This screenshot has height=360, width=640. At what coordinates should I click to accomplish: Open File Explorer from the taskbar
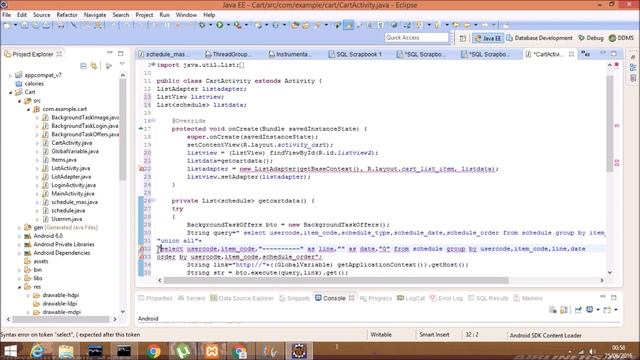tap(66, 351)
